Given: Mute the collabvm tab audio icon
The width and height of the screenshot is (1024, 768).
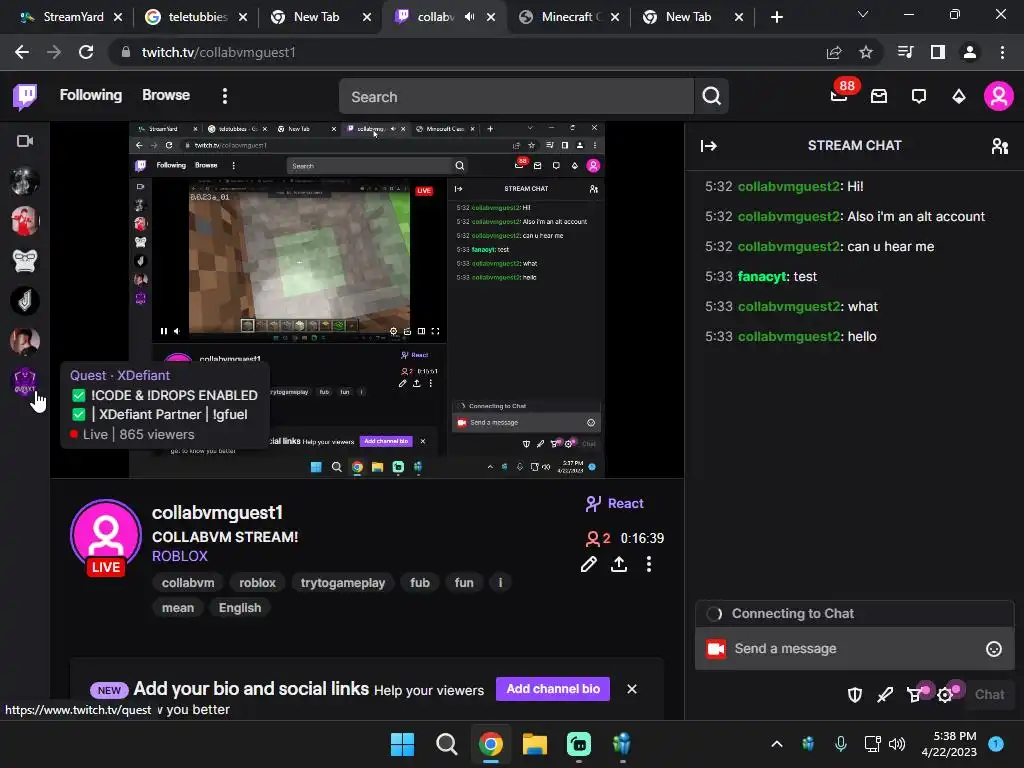Looking at the screenshot, I should pos(469,17).
